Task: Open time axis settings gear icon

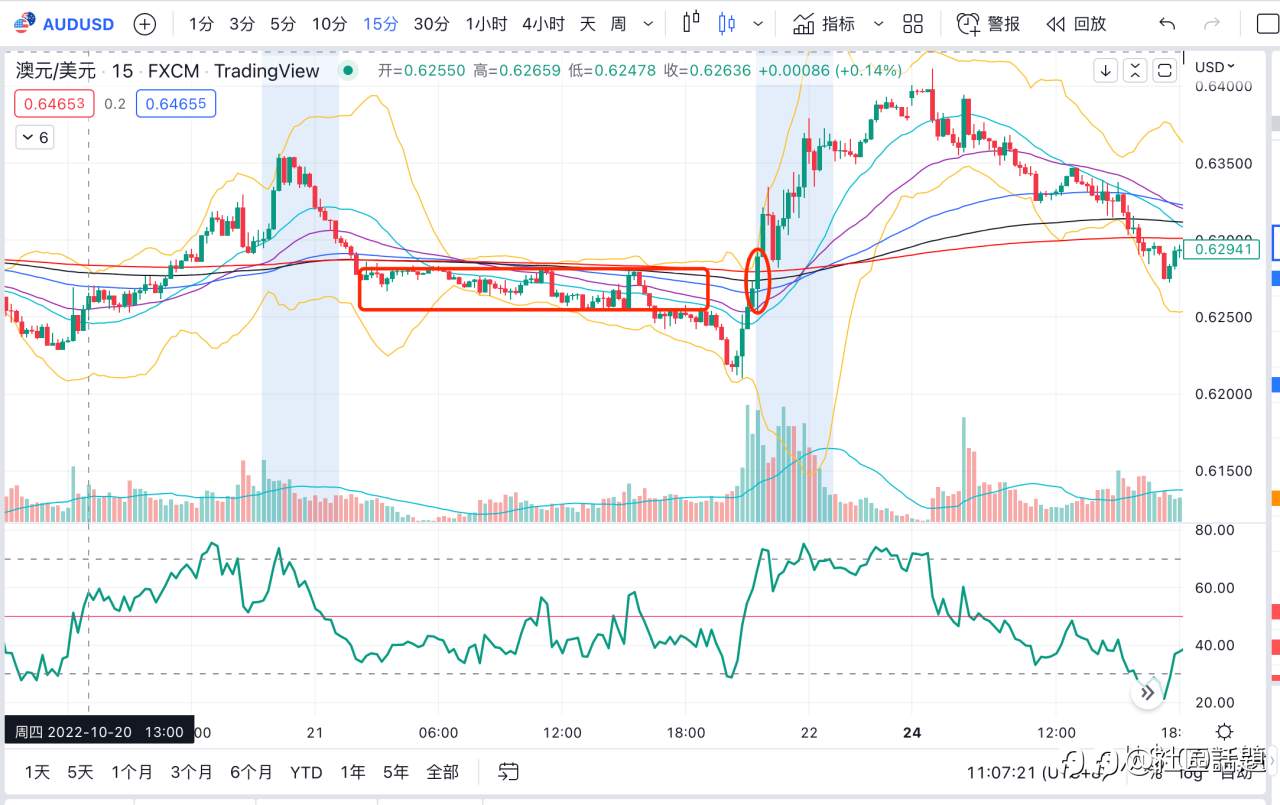Action: [1224, 732]
